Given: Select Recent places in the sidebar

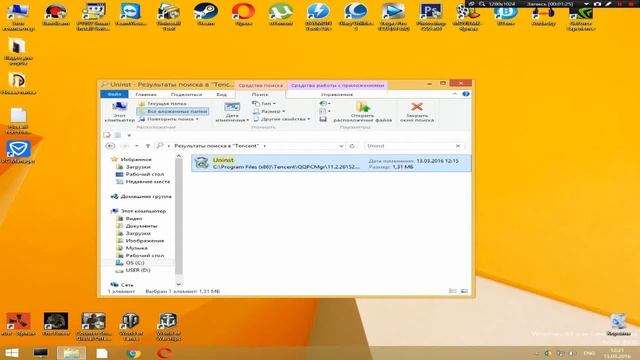Looking at the screenshot, I should click(x=147, y=182).
